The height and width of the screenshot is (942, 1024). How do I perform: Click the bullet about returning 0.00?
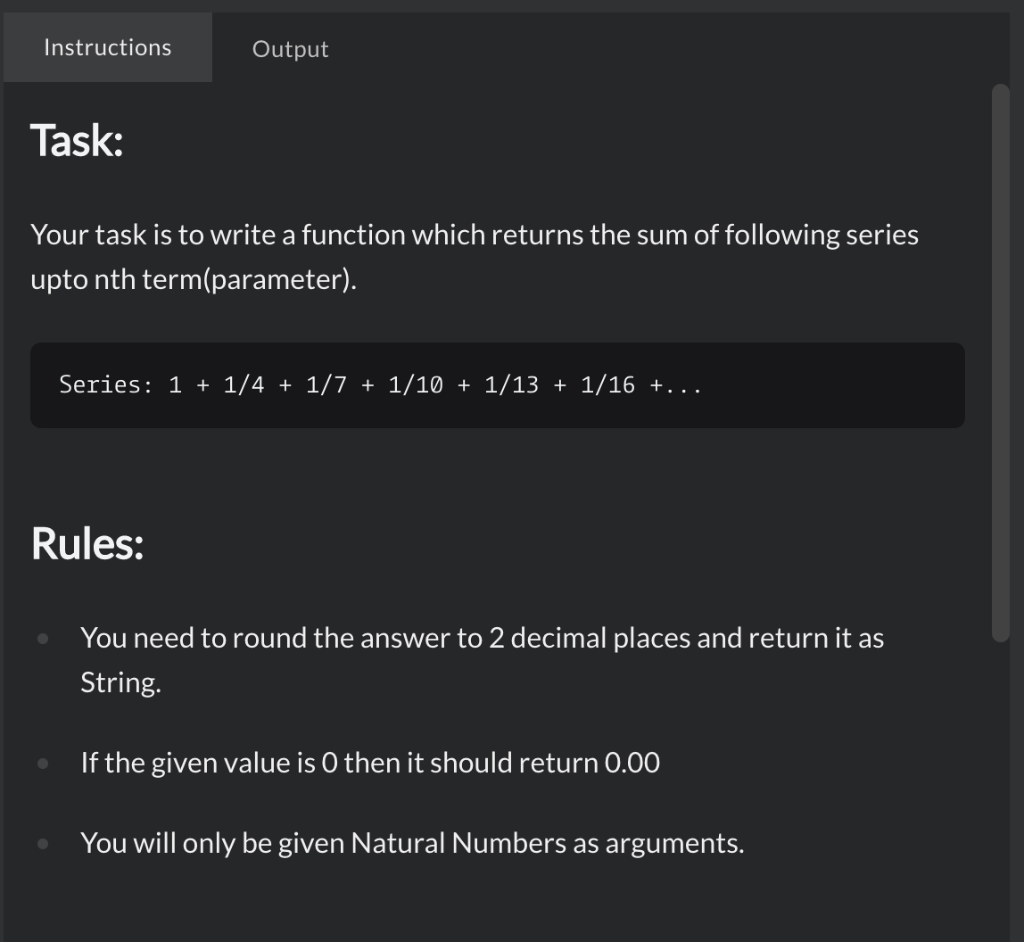pyautogui.click(x=370, y=762)
